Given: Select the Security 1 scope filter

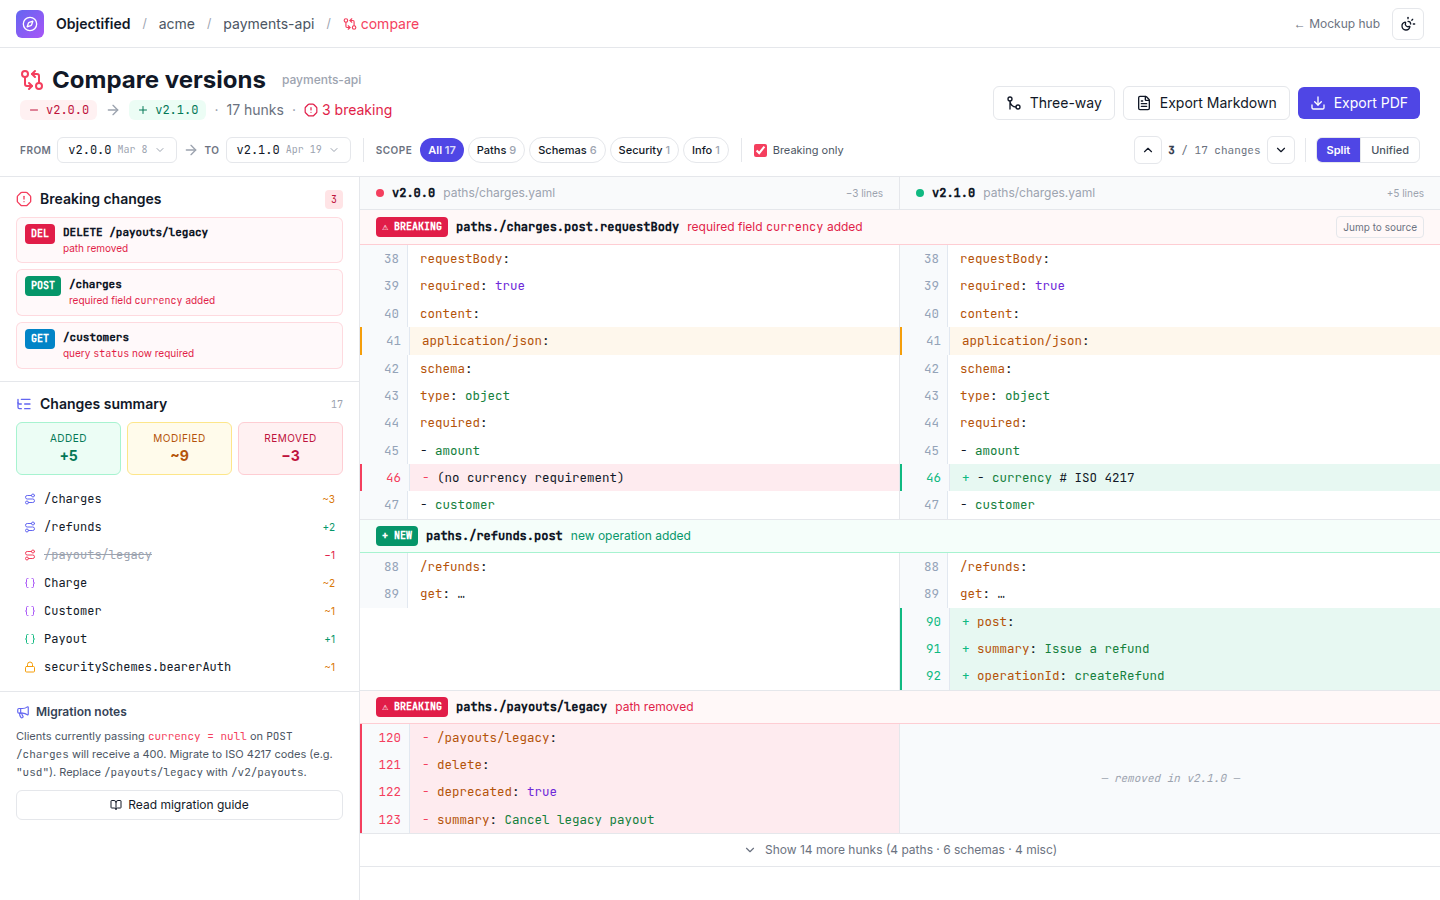Looking at the screenshot, I should pyautogui.click(x=644, y=150).
